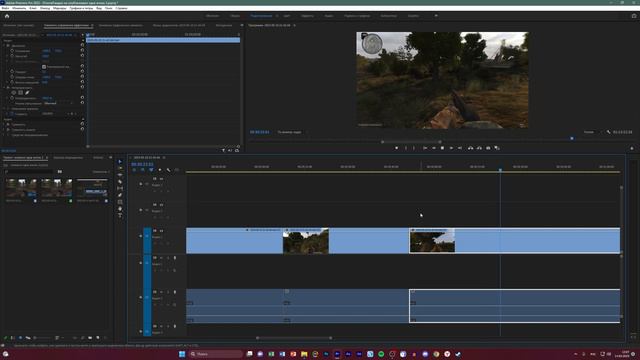Toggle the Scale animation stopwatch
The image size is (640, 360).
pyautogui.click(x=12, y=56)
